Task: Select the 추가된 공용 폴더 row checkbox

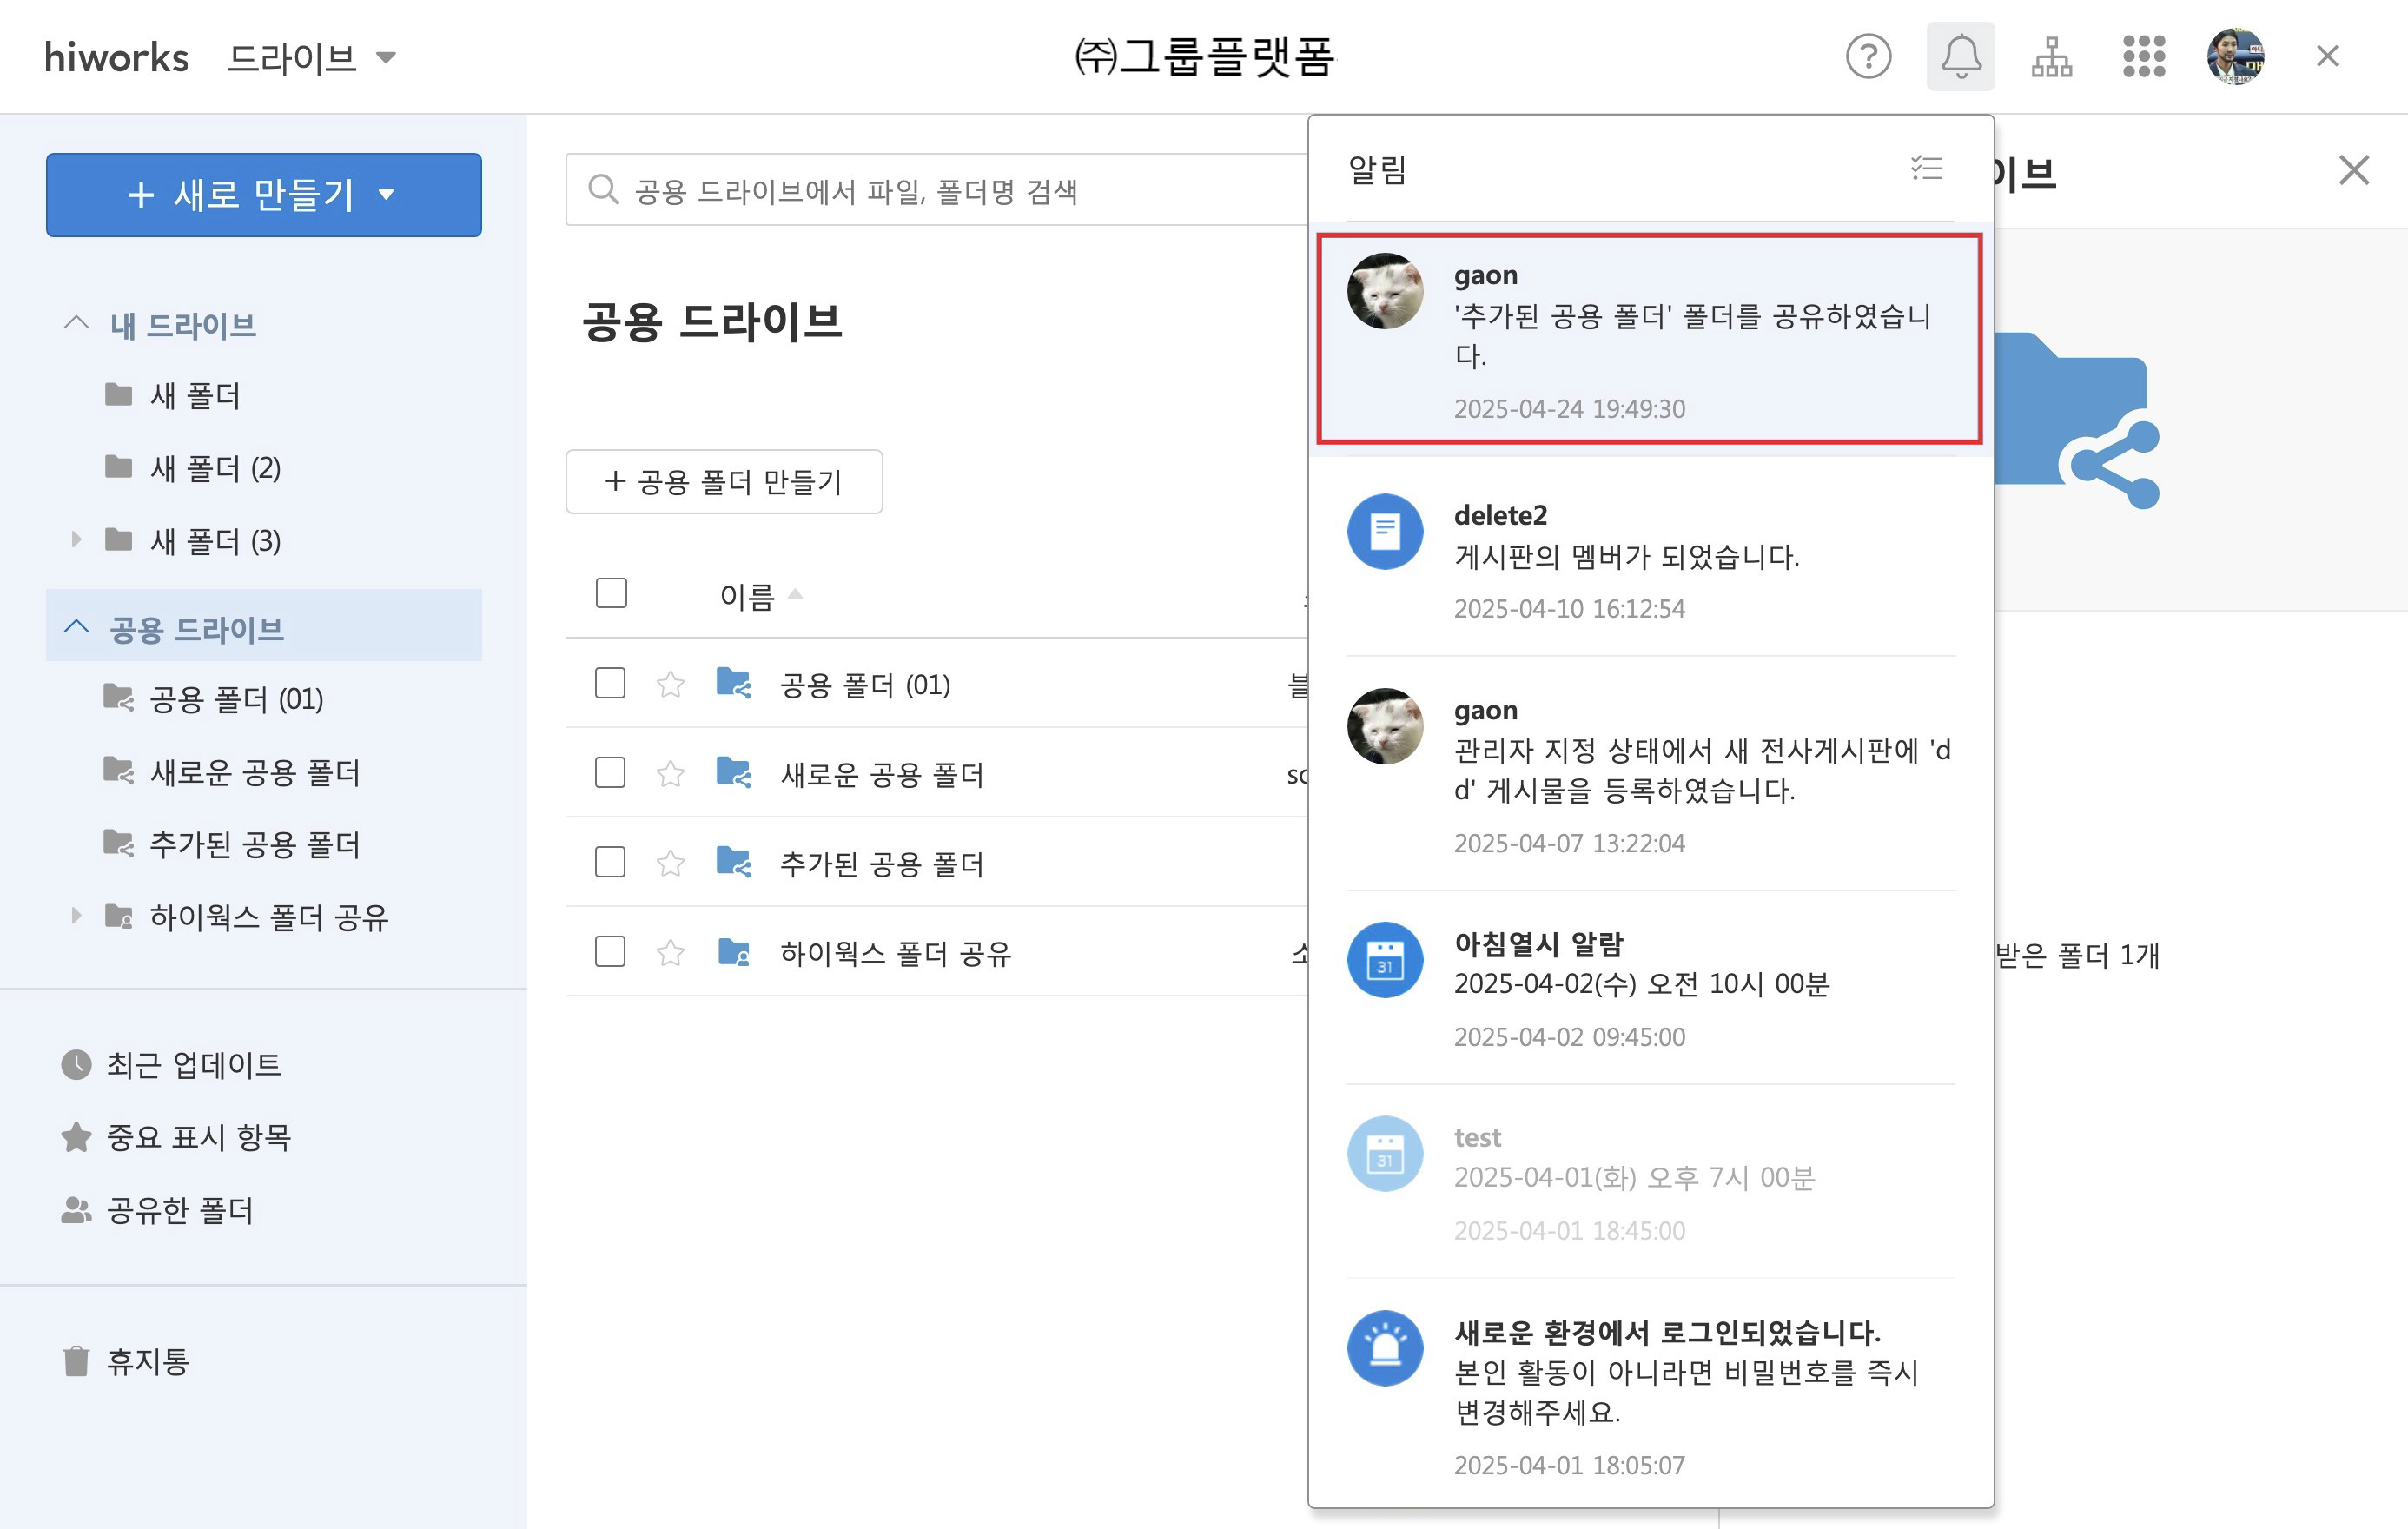Action: [610, 863]
